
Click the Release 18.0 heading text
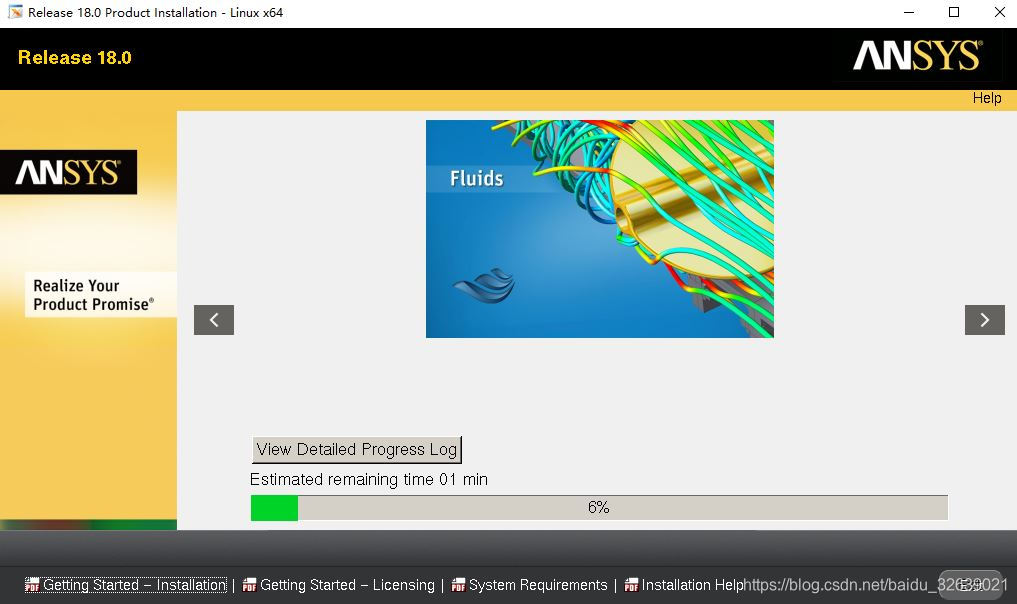(75, 58)
